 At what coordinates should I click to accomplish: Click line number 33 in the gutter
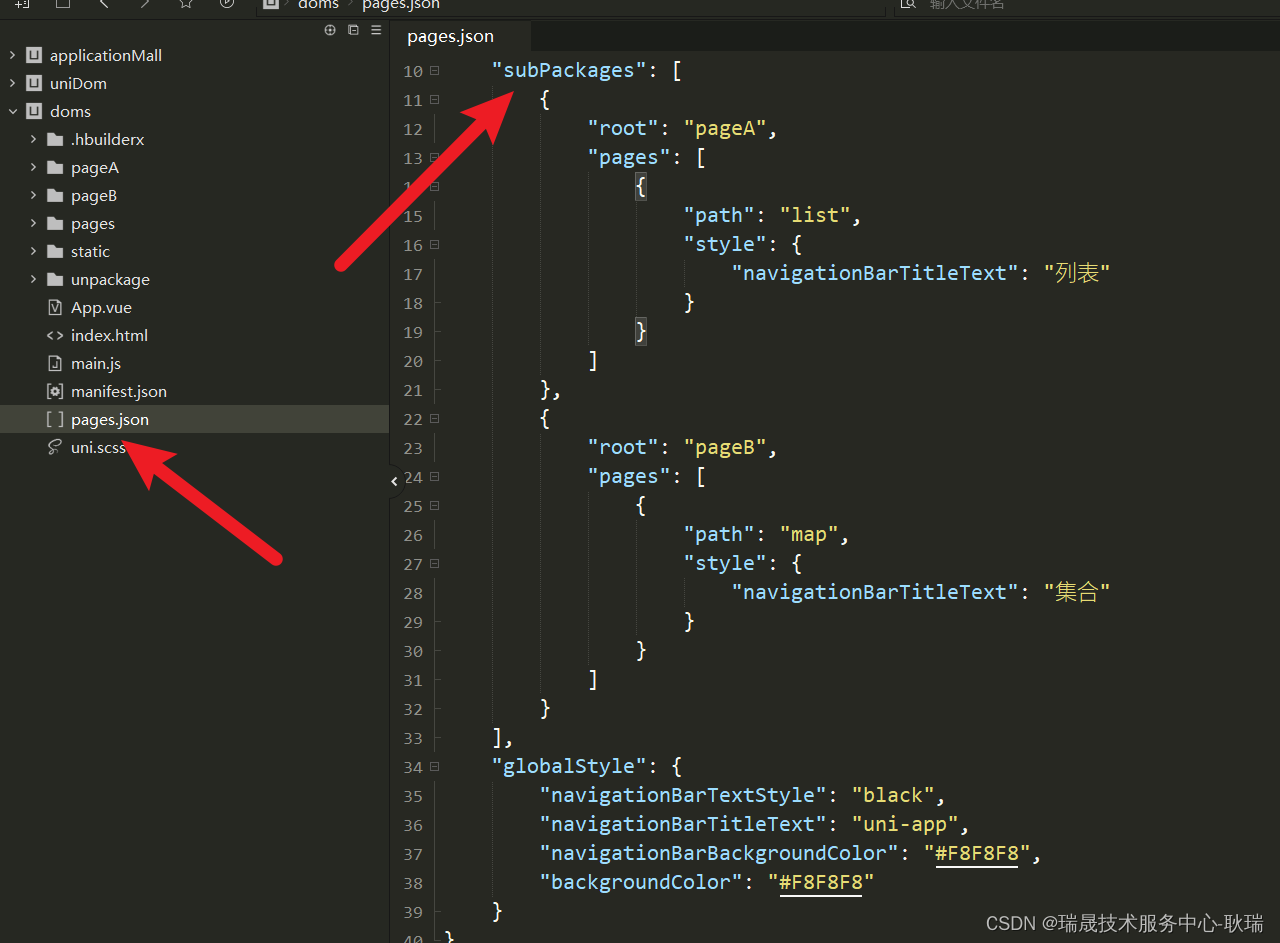pyautogui.click(x=413, y=739)
